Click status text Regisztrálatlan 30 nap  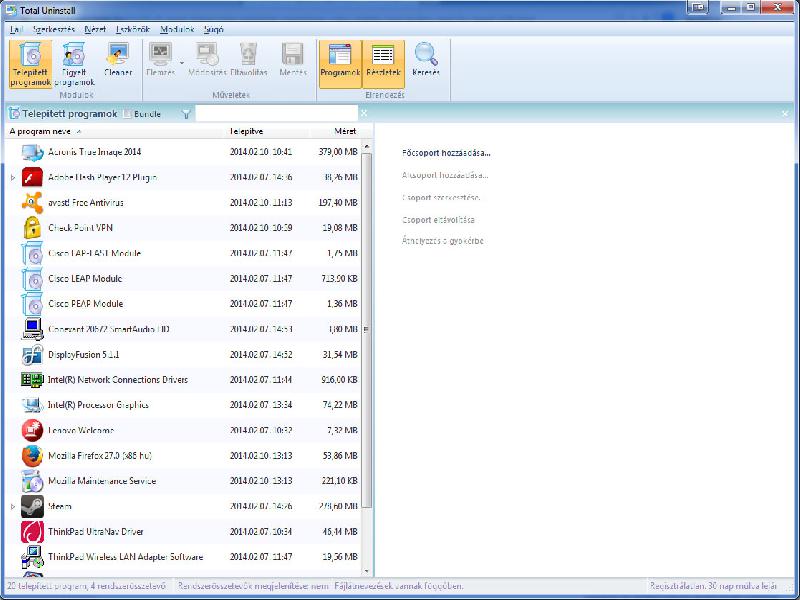[714, 587]
